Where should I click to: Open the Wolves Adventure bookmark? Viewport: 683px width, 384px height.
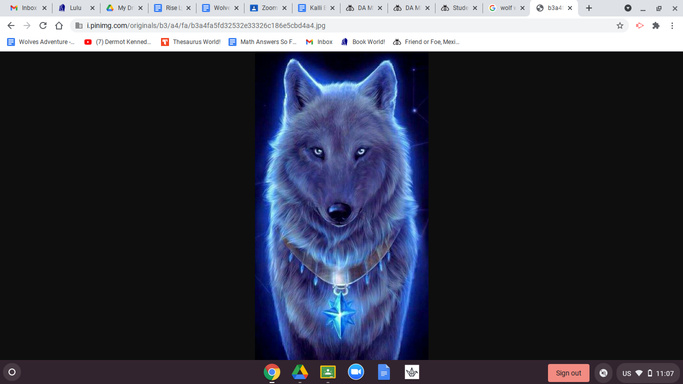tap(41, 42)
